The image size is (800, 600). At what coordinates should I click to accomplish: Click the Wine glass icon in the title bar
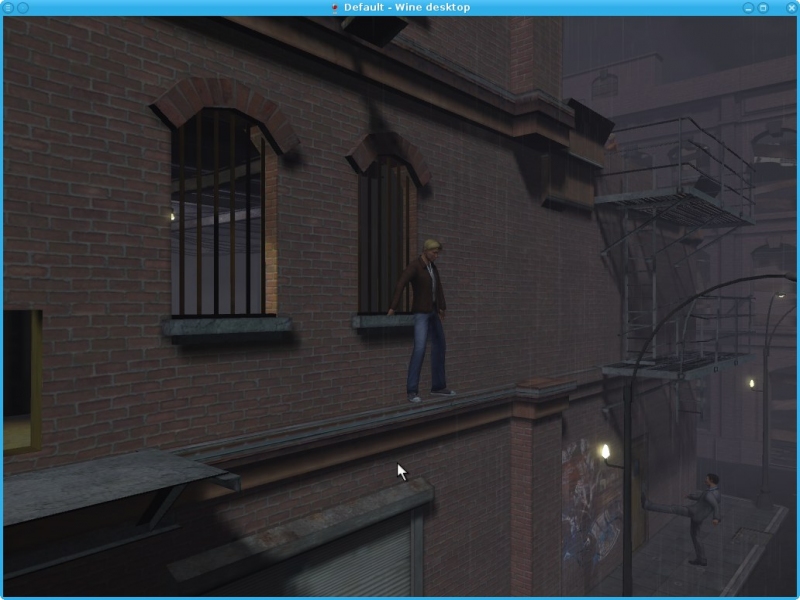334,8
